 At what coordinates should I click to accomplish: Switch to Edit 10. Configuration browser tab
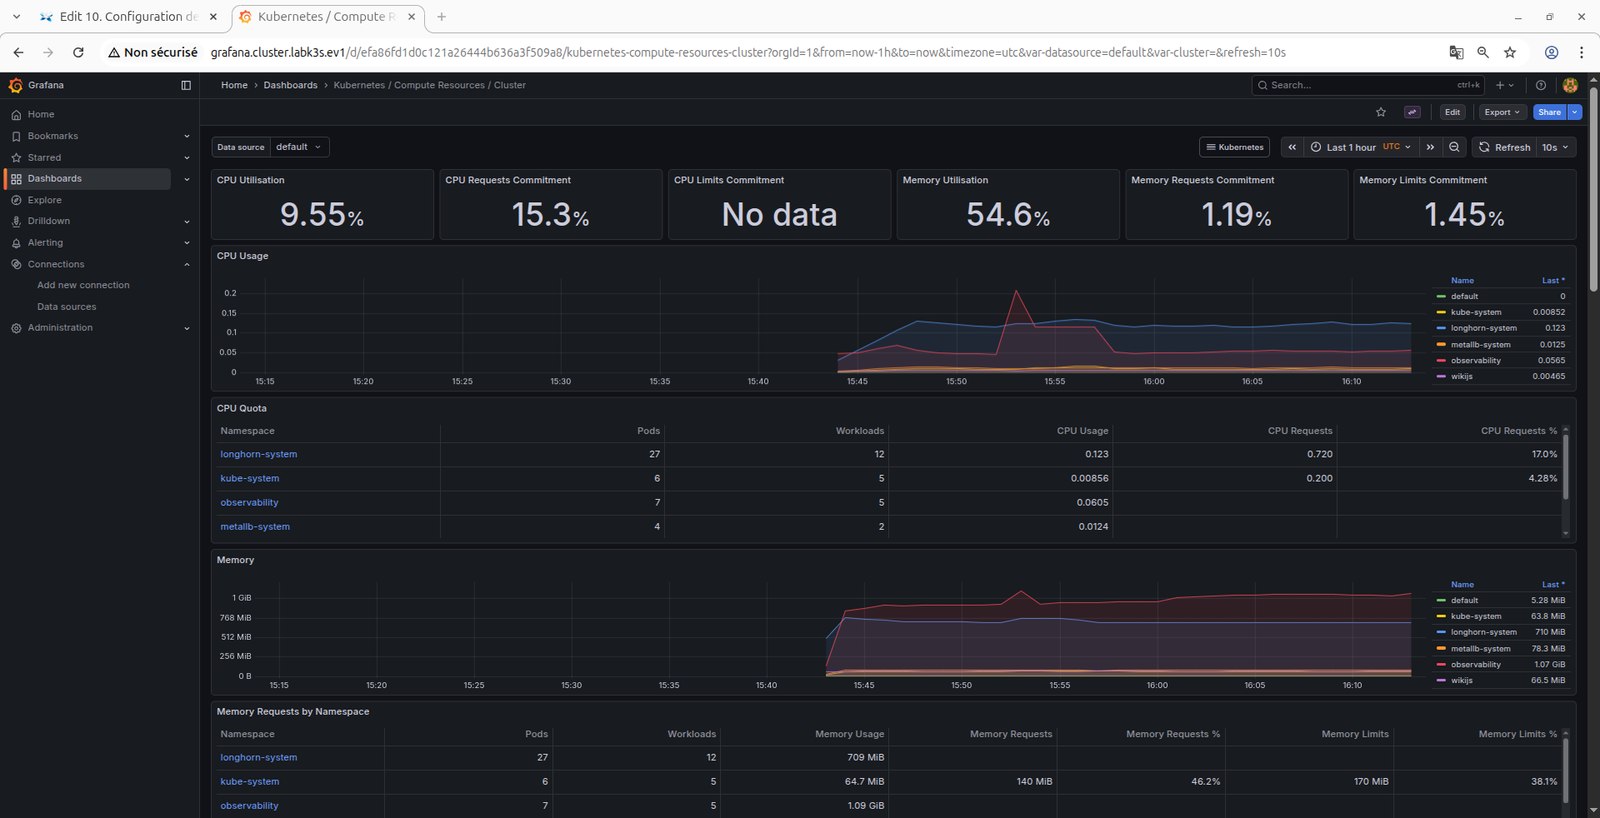[129, 16]
